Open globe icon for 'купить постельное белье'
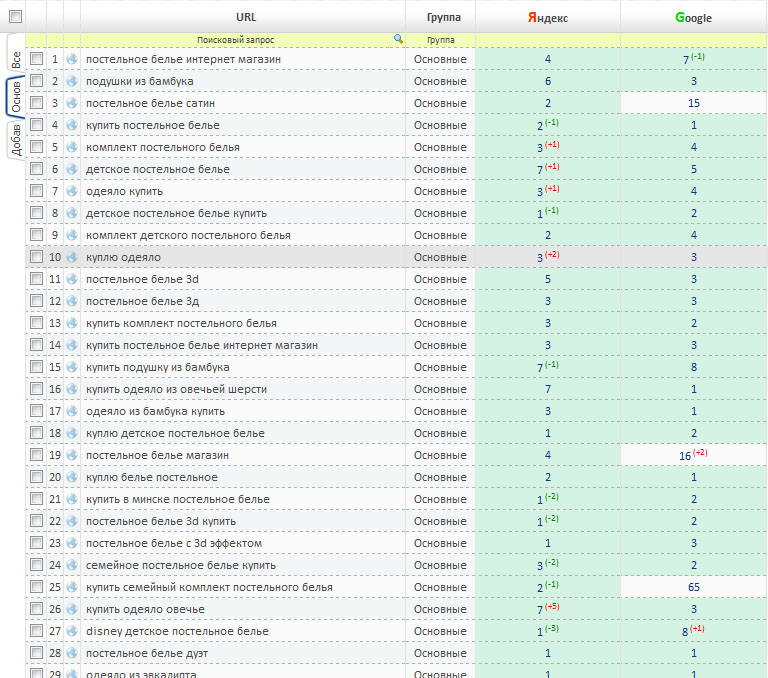The height and width of the screenshot is (678, 768). [x=72, y=125]
